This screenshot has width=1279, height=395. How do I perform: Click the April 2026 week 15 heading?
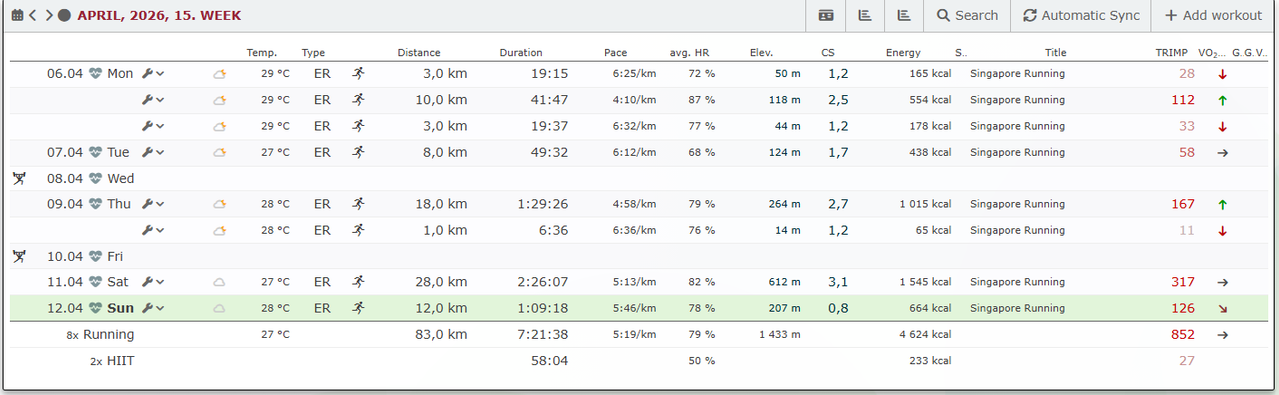click(159, 16)
